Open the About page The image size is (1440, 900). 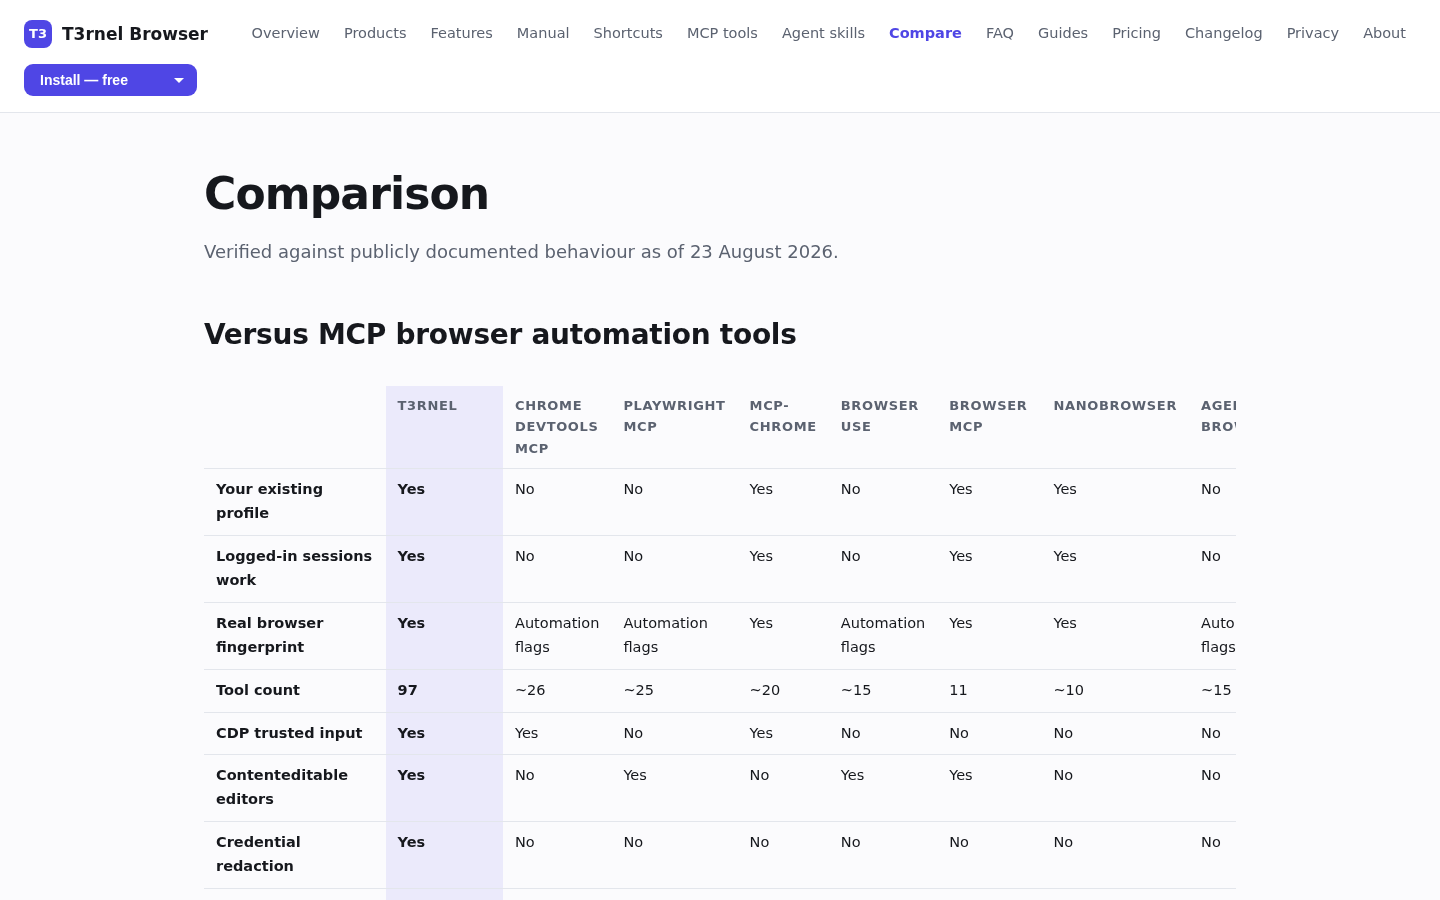(1384, 33)
